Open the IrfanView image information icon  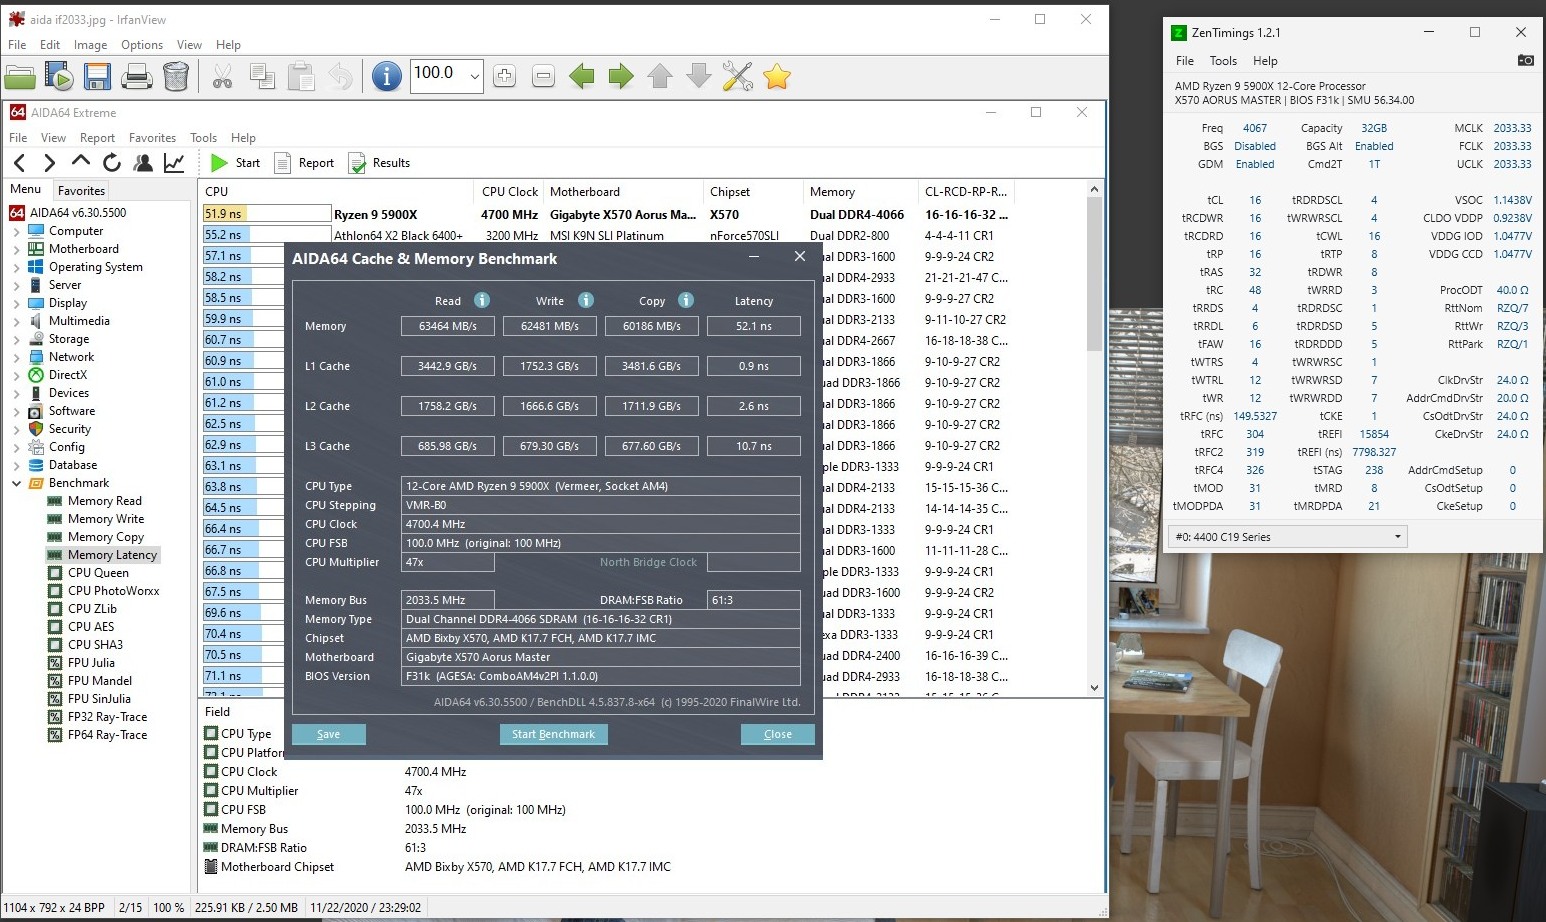[387, 76]
